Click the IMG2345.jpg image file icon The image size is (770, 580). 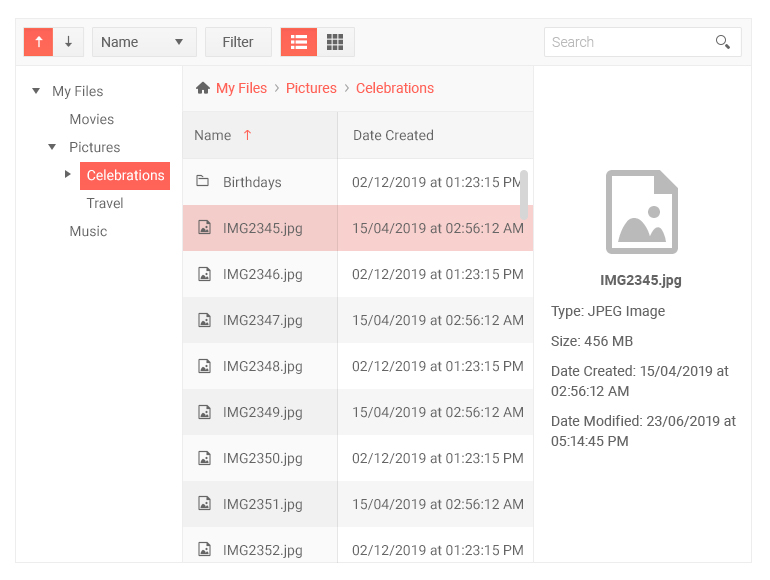point(204,227)
